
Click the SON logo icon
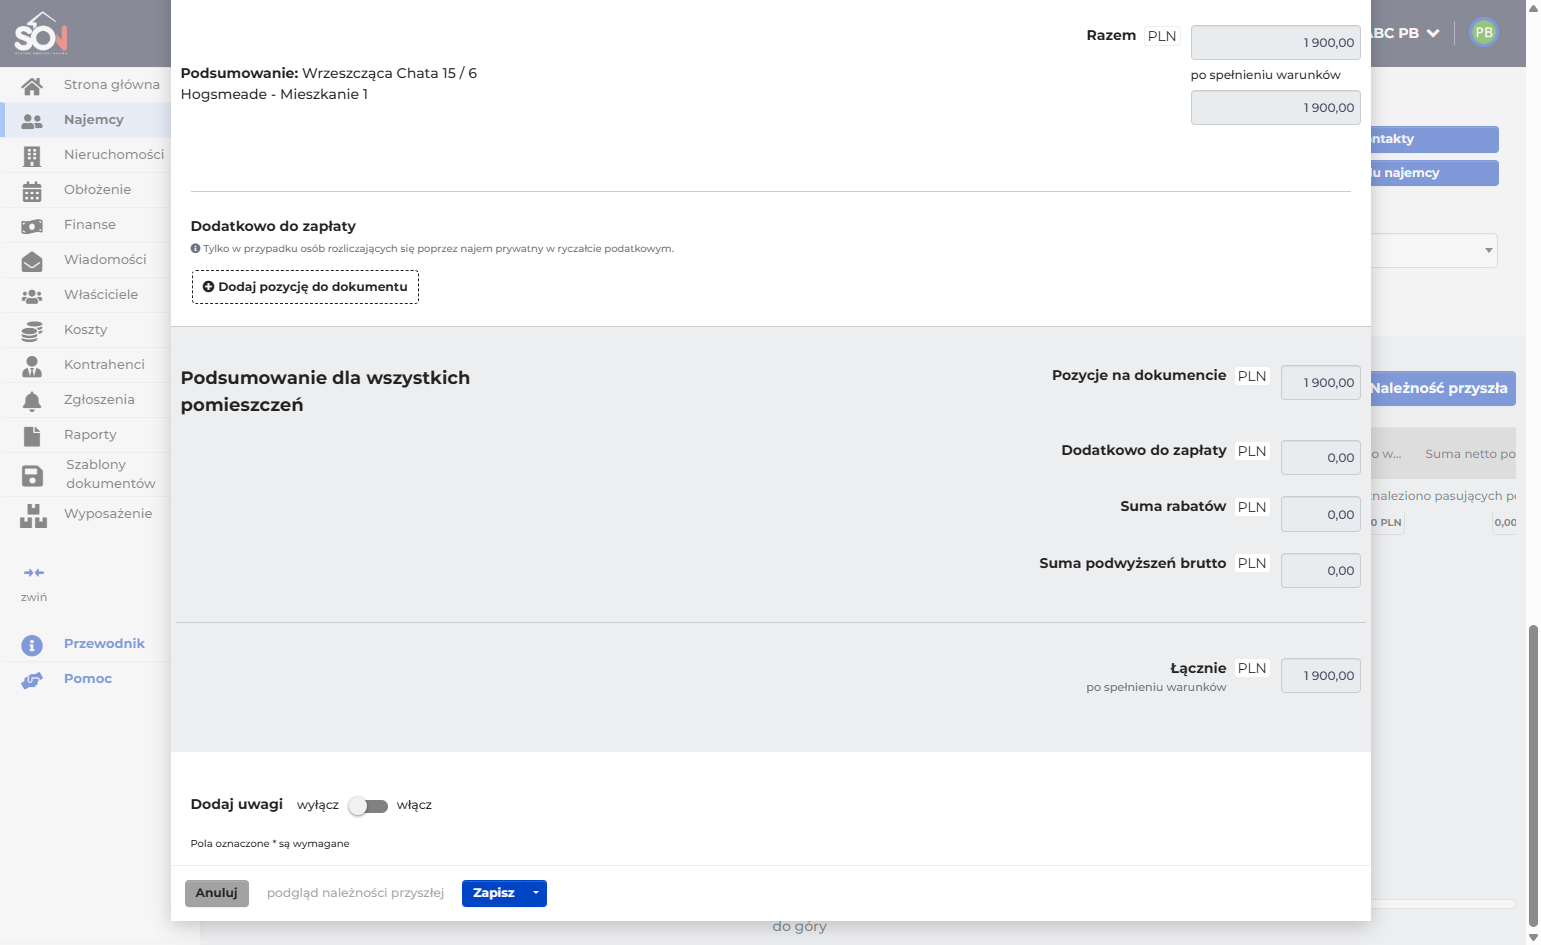coord(41,33)
